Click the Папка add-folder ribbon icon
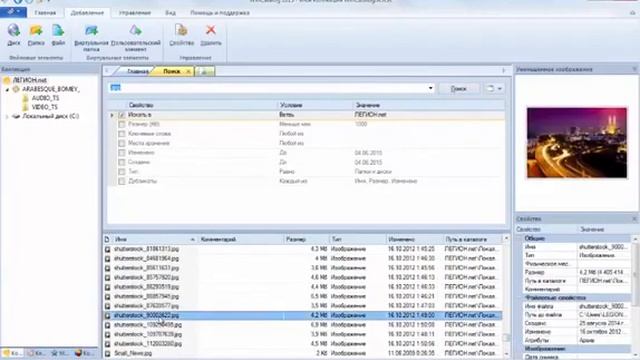 [x=36, y=31]
